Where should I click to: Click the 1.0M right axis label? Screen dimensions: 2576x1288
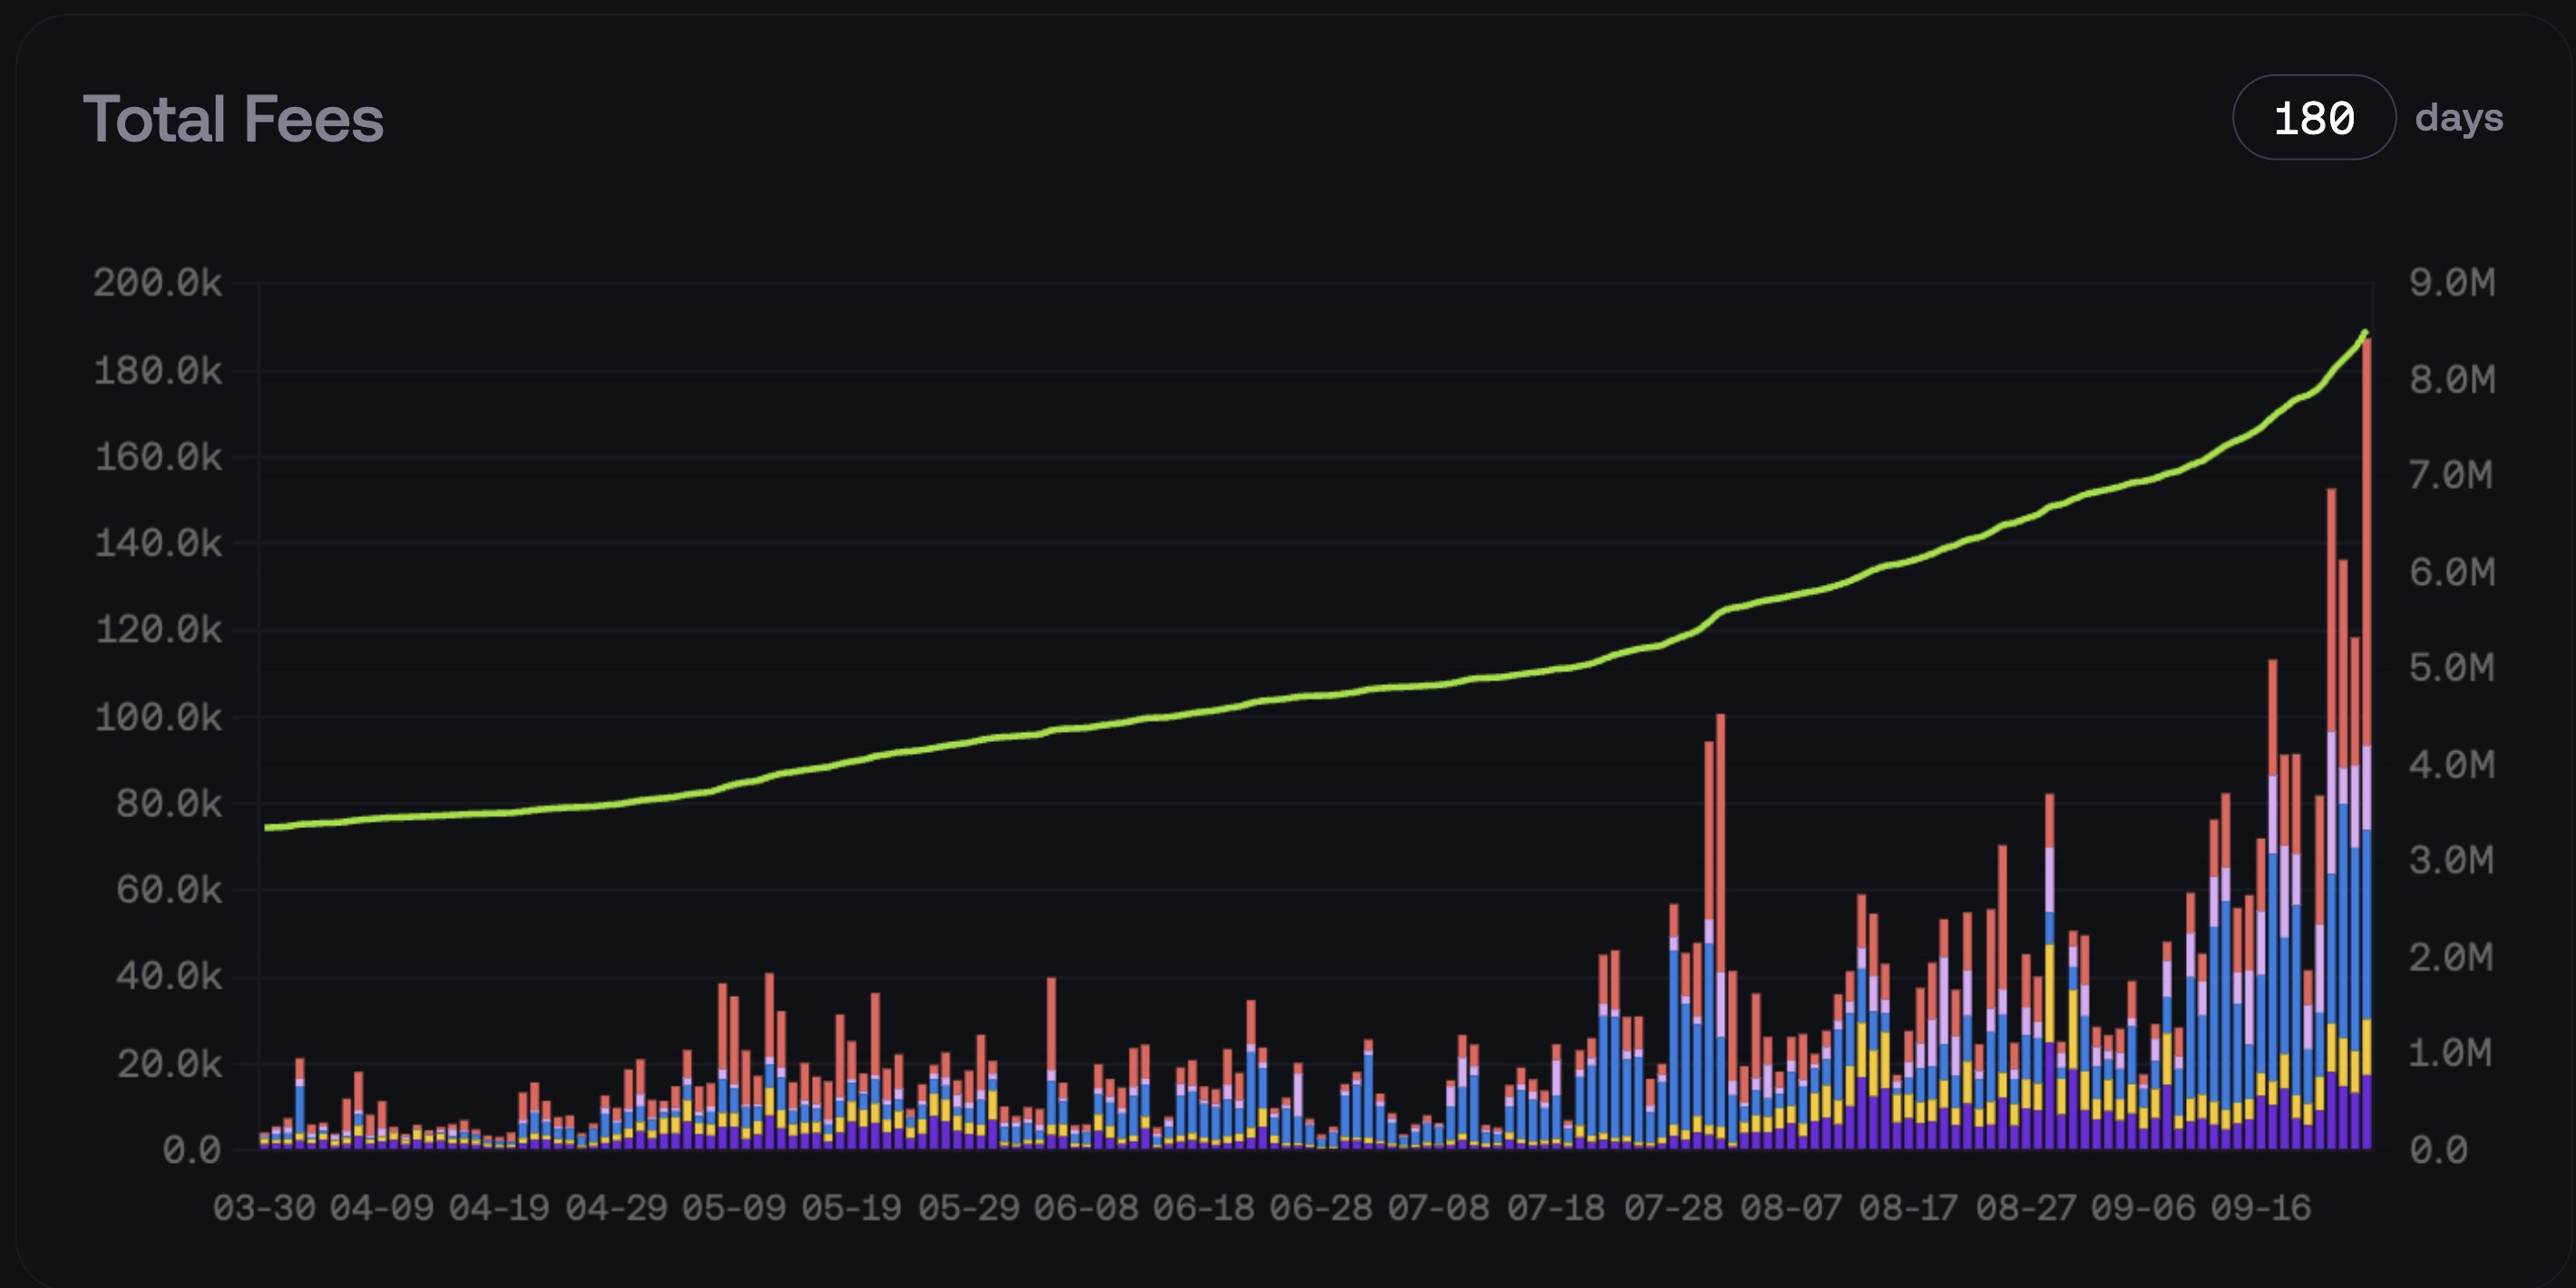(2451, 1053)
